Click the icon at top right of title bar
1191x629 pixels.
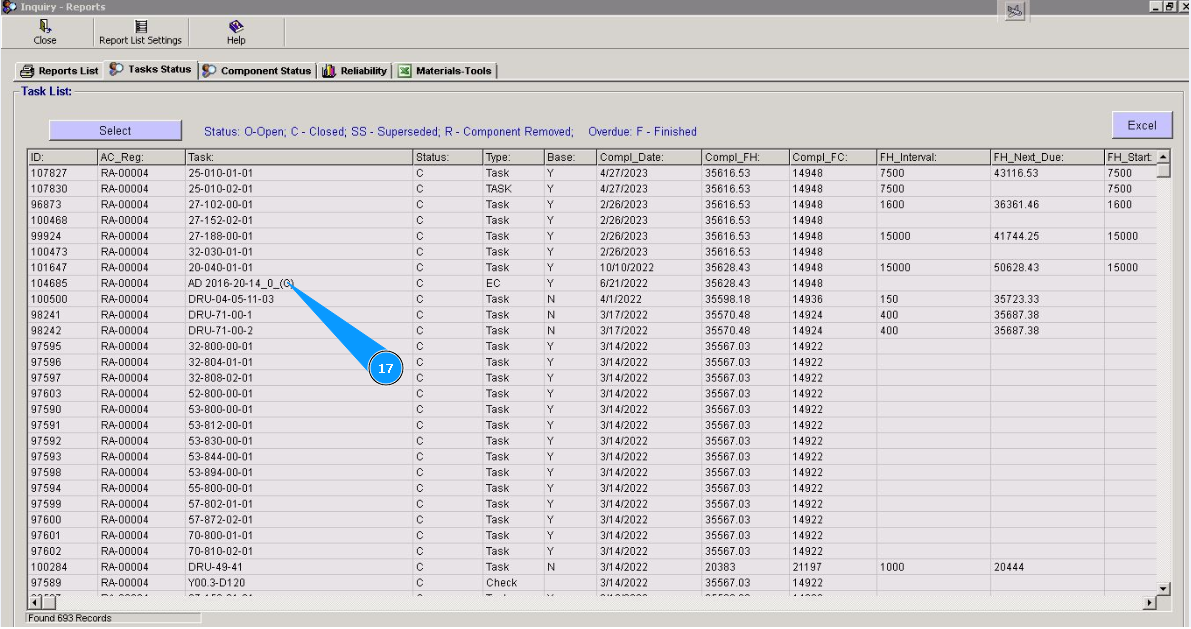(x=1016, y=11)
